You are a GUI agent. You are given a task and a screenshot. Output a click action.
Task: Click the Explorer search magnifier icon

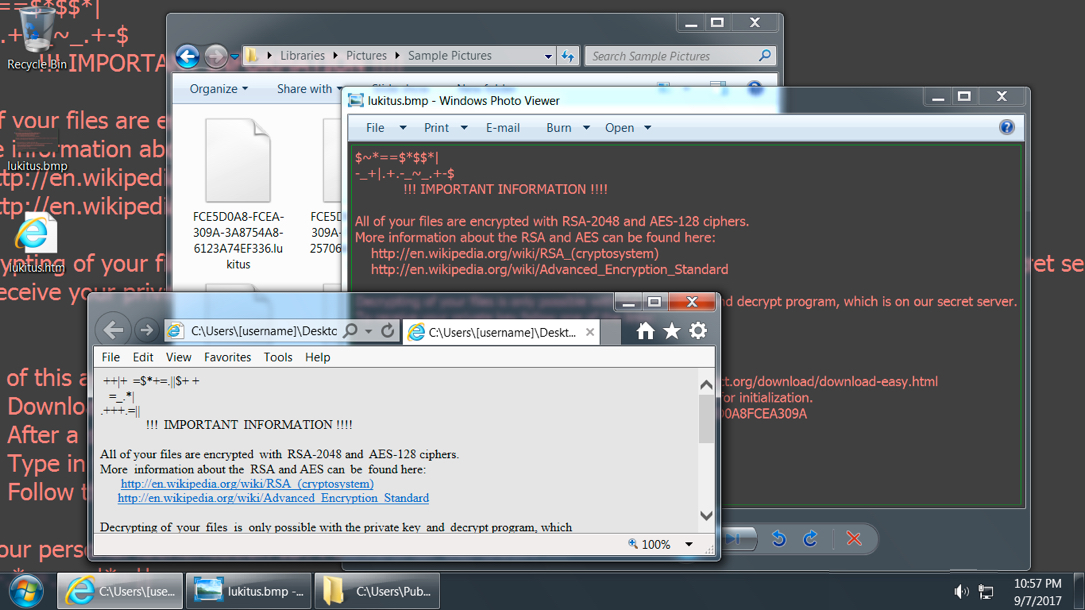[764, 55]
